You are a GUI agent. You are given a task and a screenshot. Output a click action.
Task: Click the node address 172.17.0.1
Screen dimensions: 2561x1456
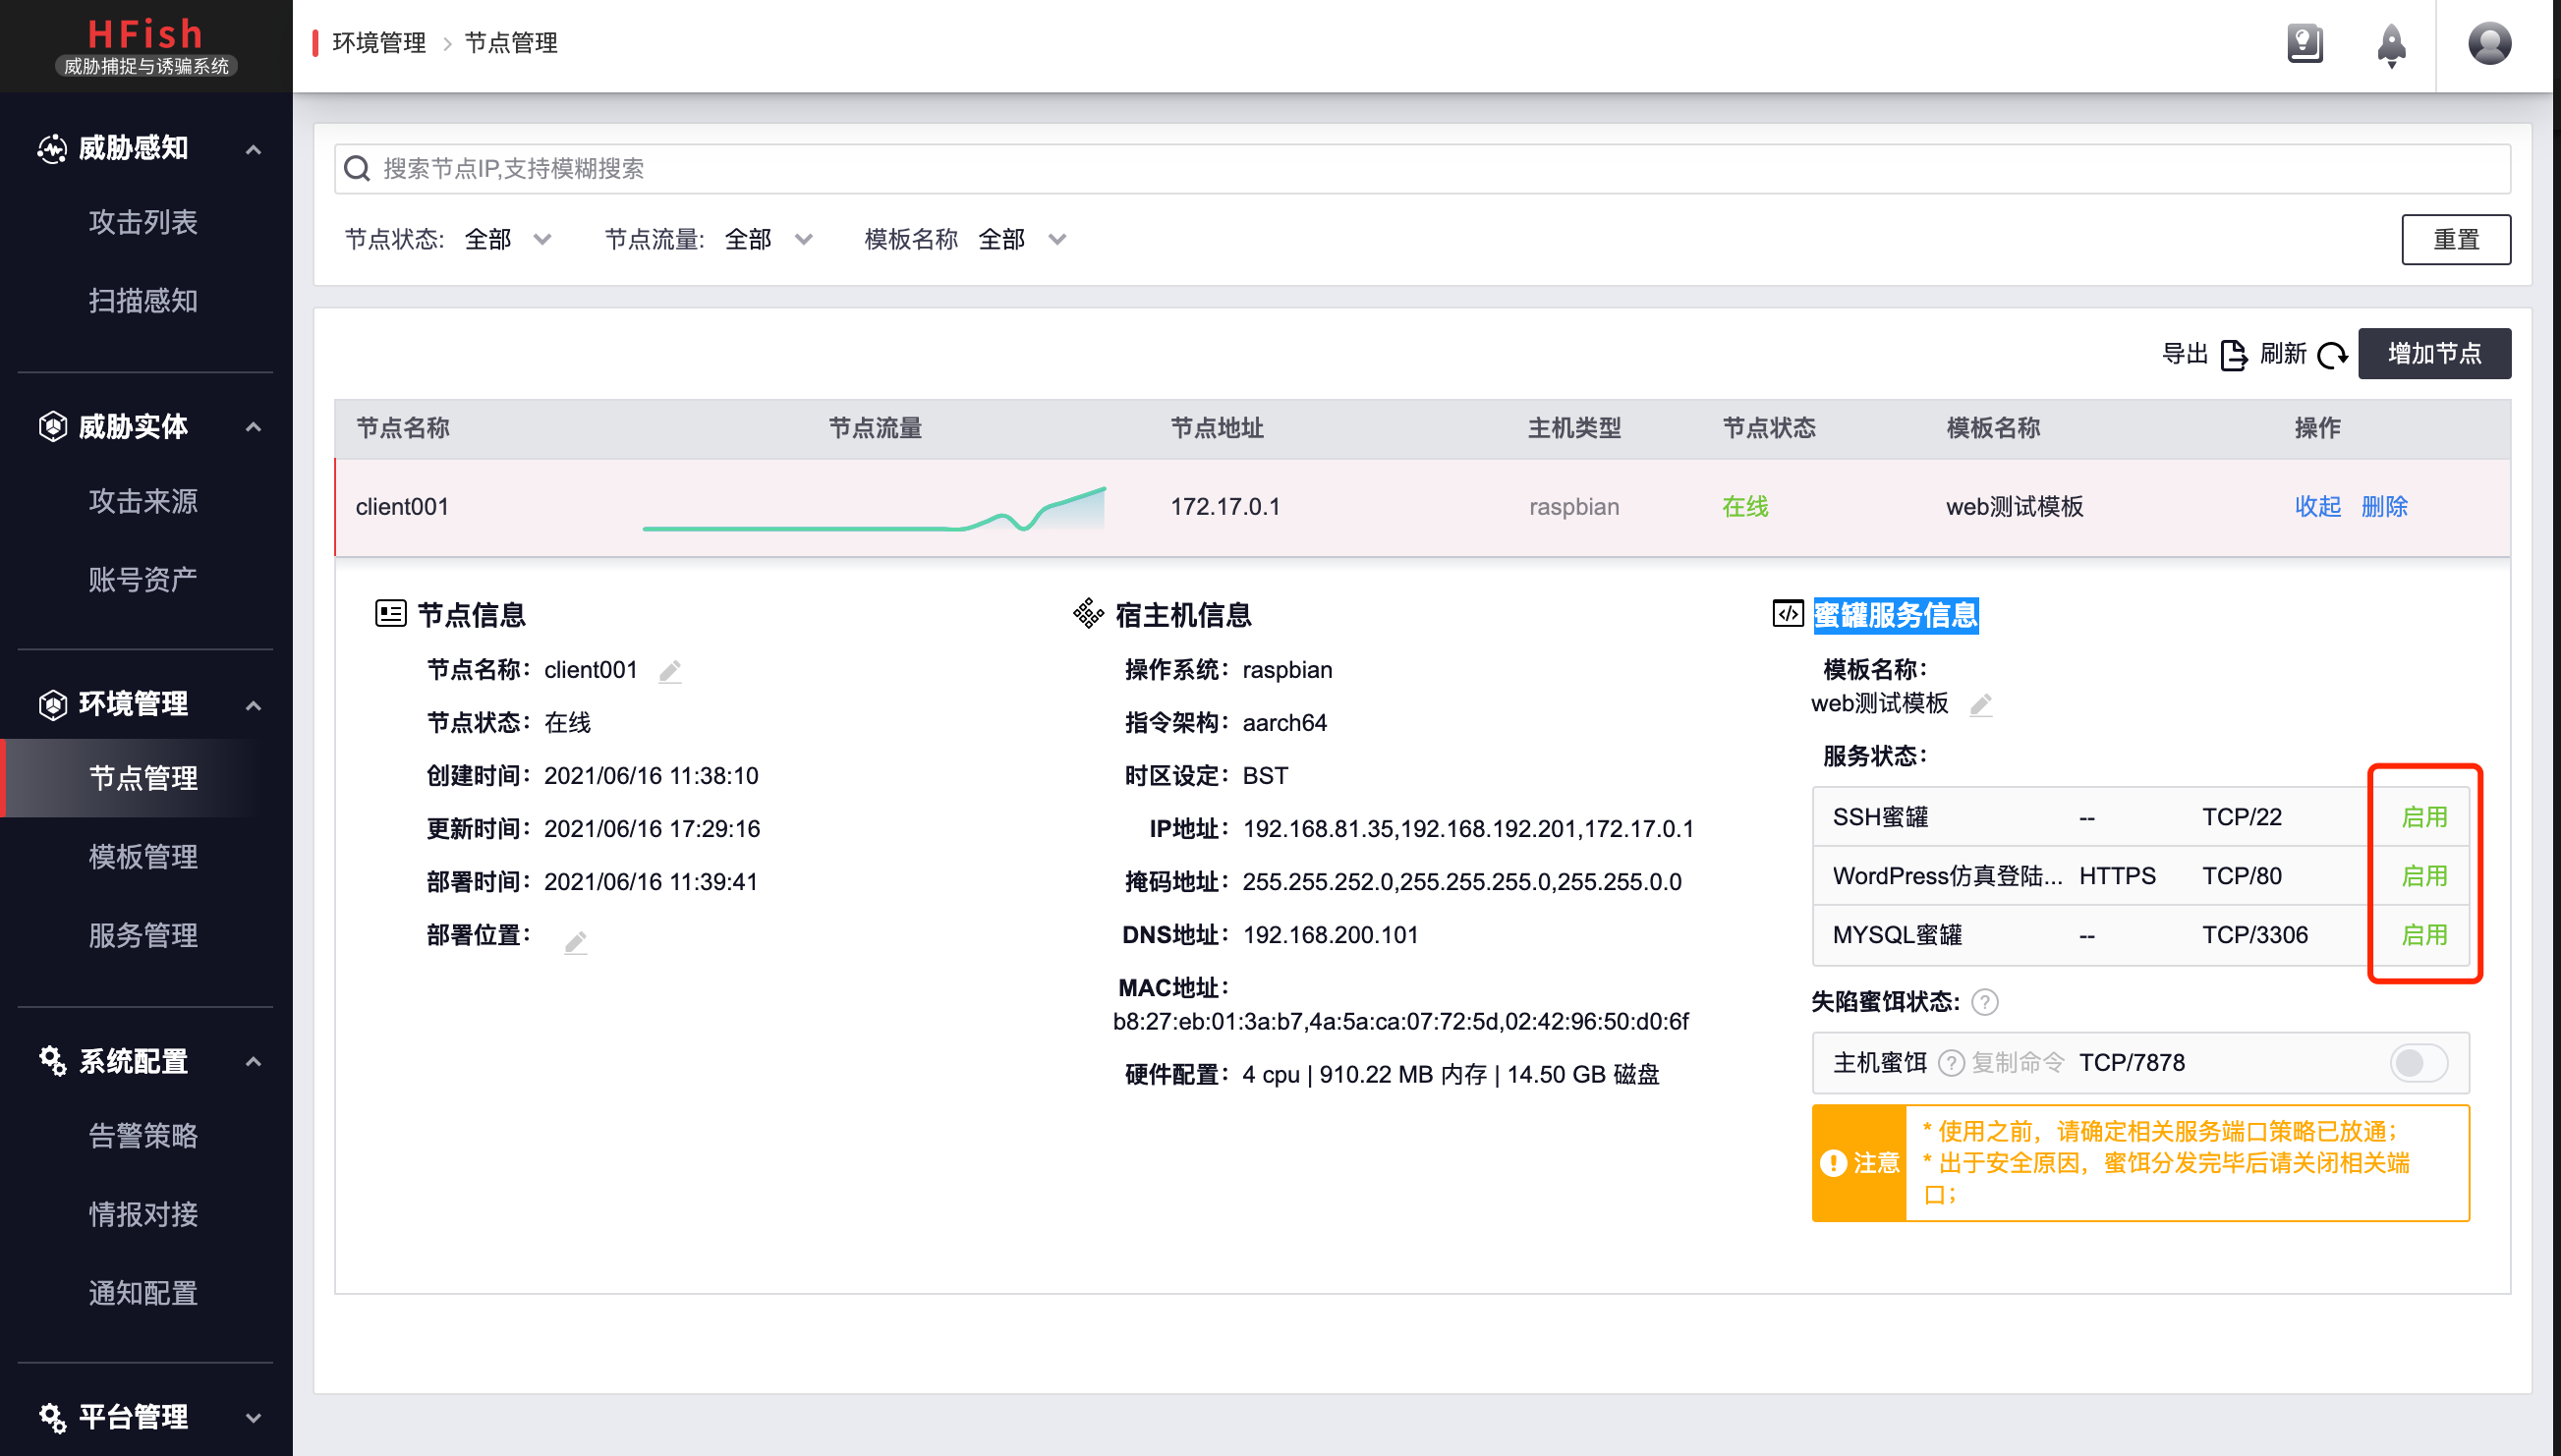[x=1225, y=506]
